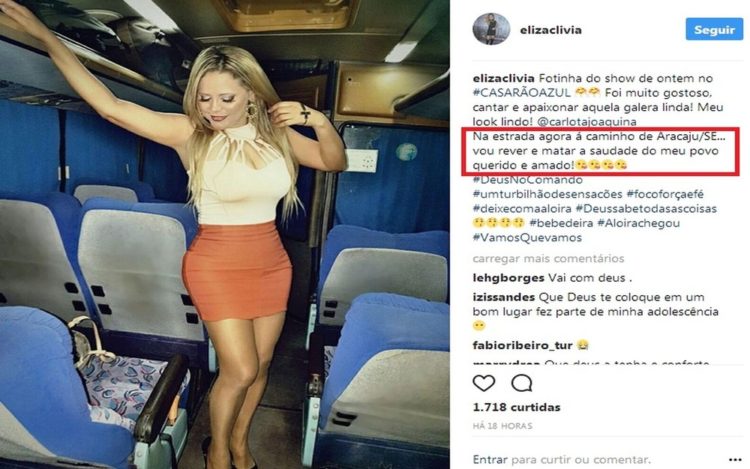Open the #DeusNoComando hashtag
750x469 pixels.
(528, 180)
